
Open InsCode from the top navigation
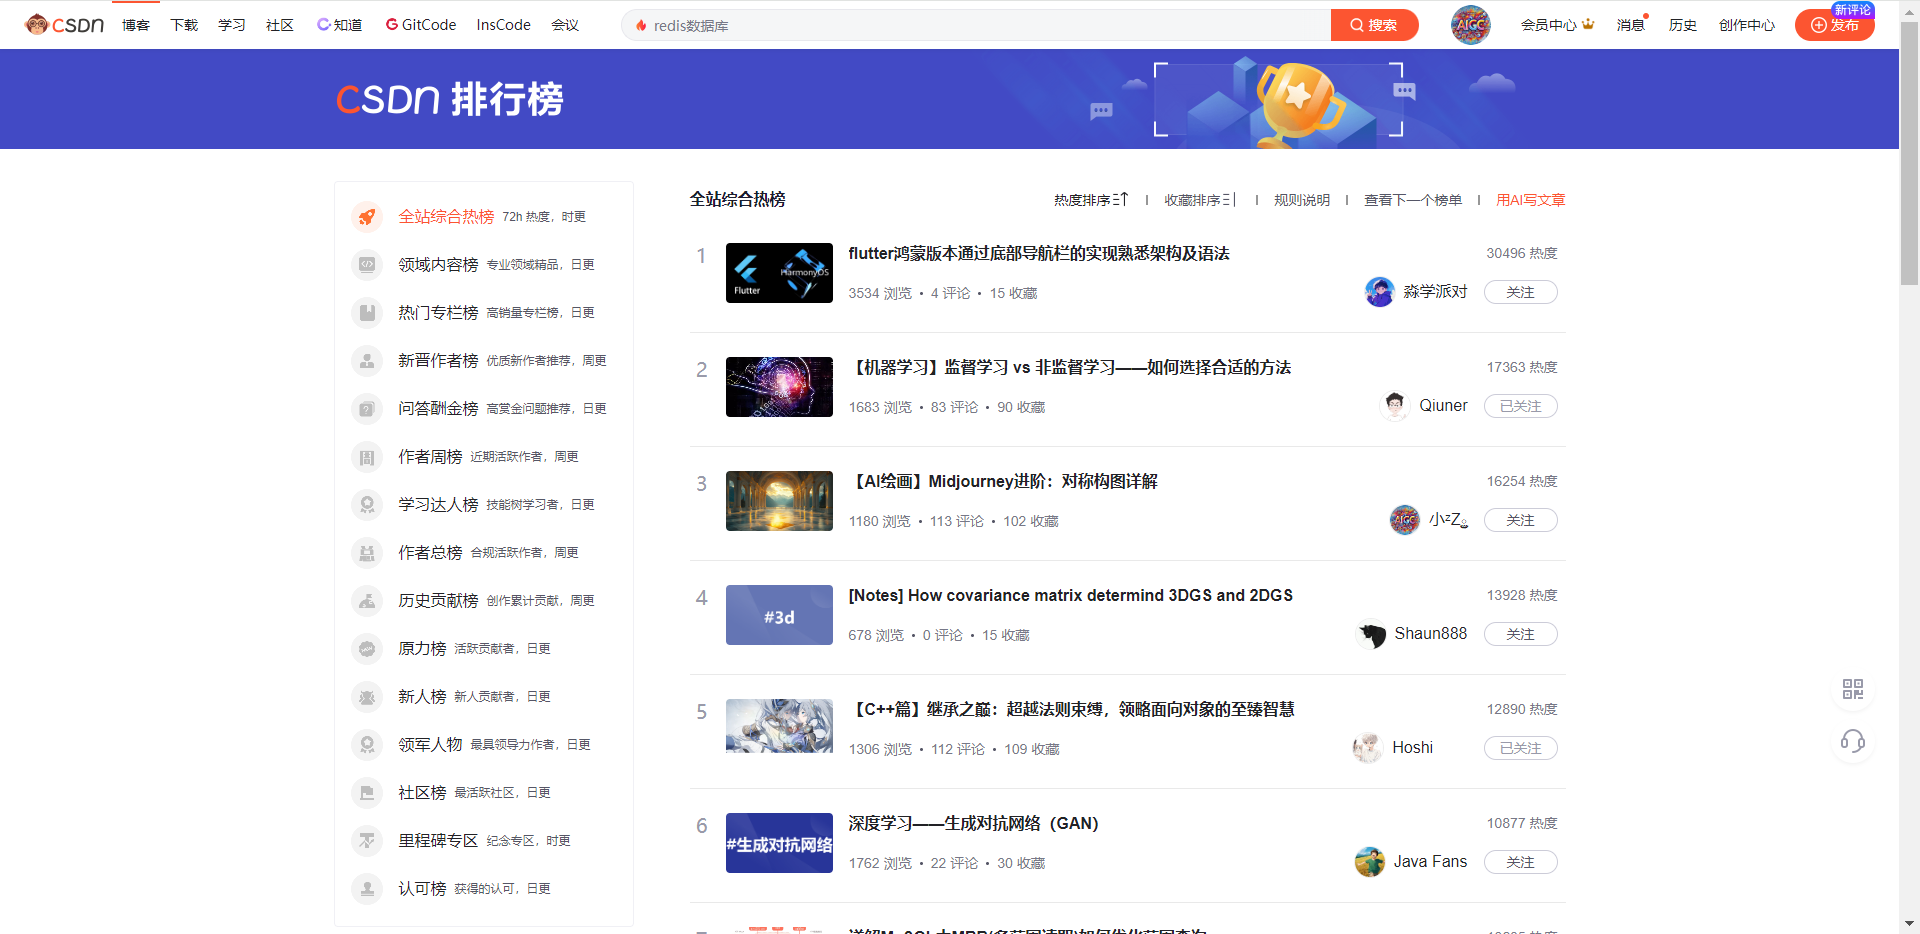504,25
